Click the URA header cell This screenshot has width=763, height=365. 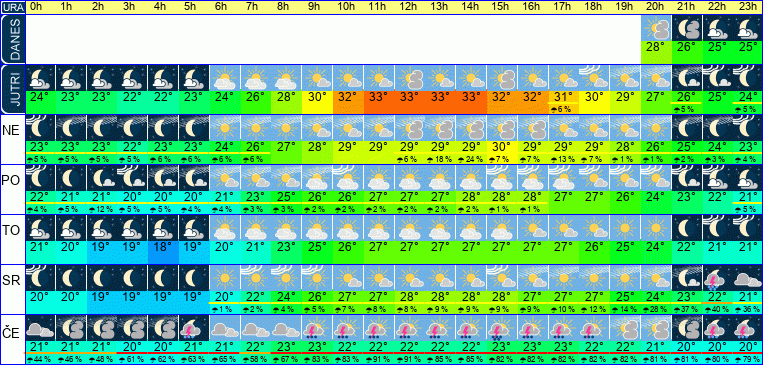(x=12, y=7)
